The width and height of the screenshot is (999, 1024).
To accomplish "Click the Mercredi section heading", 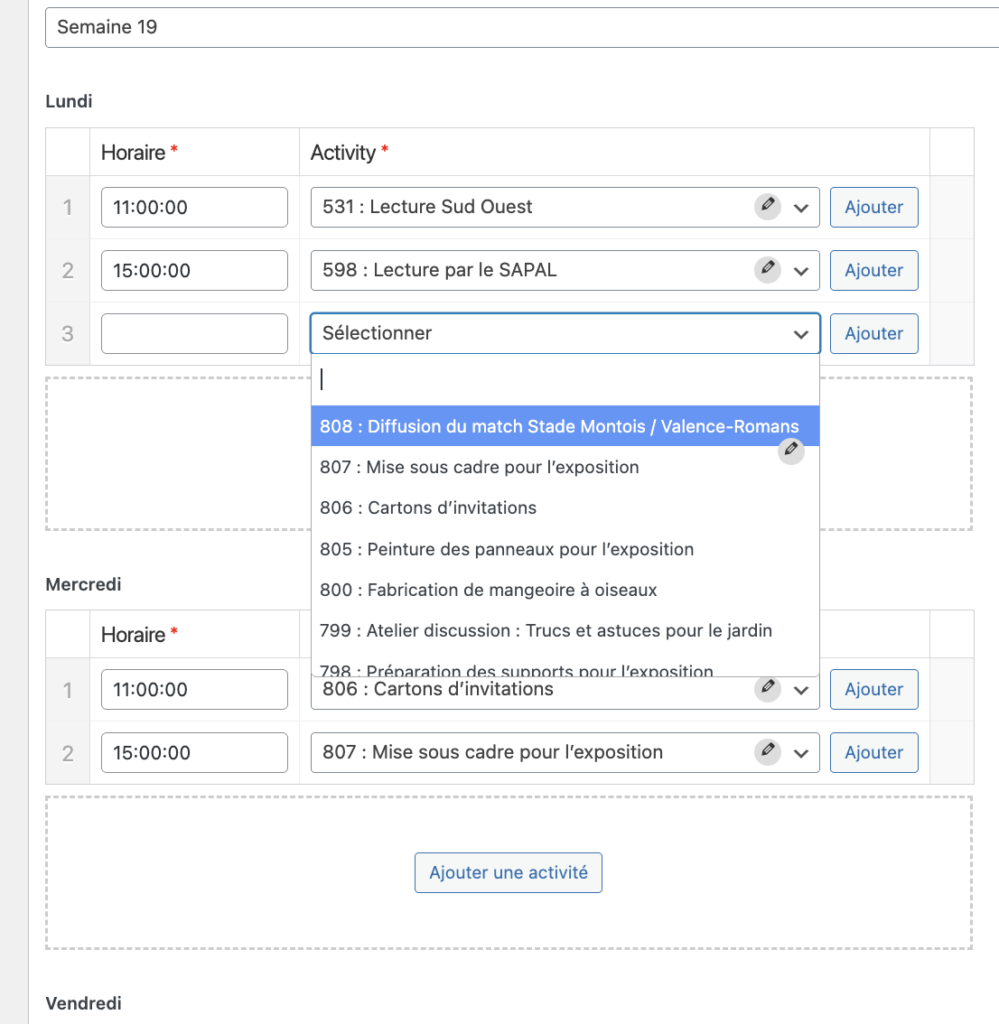I will click(x=83, y=584).
